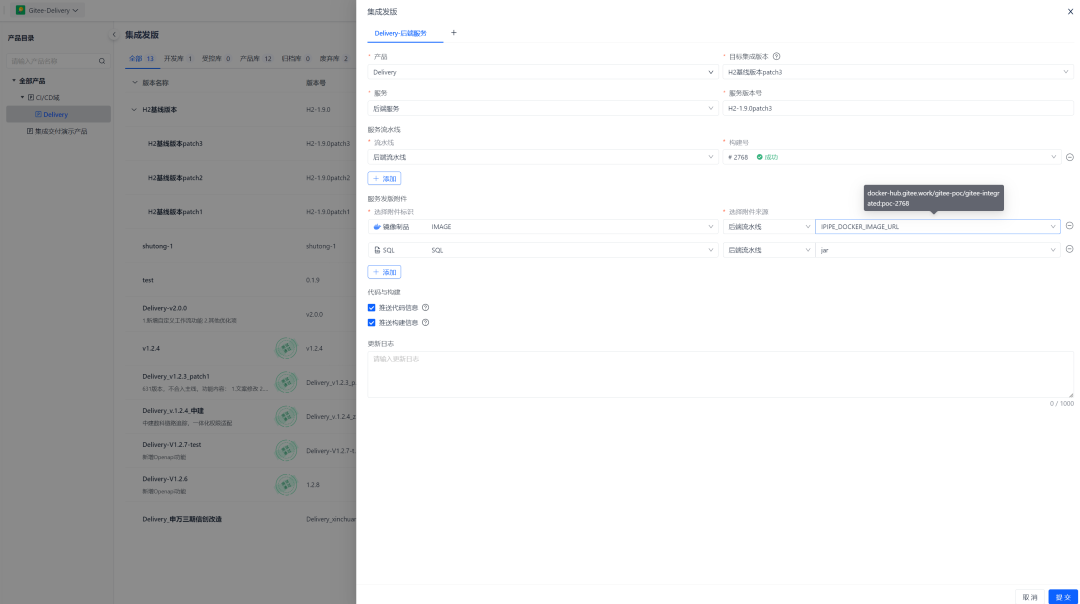The width and height of the screenshot is (1080, 604).
Task: Click the help icon next to 推送构建信息
Action: click(x=425, y=323)
